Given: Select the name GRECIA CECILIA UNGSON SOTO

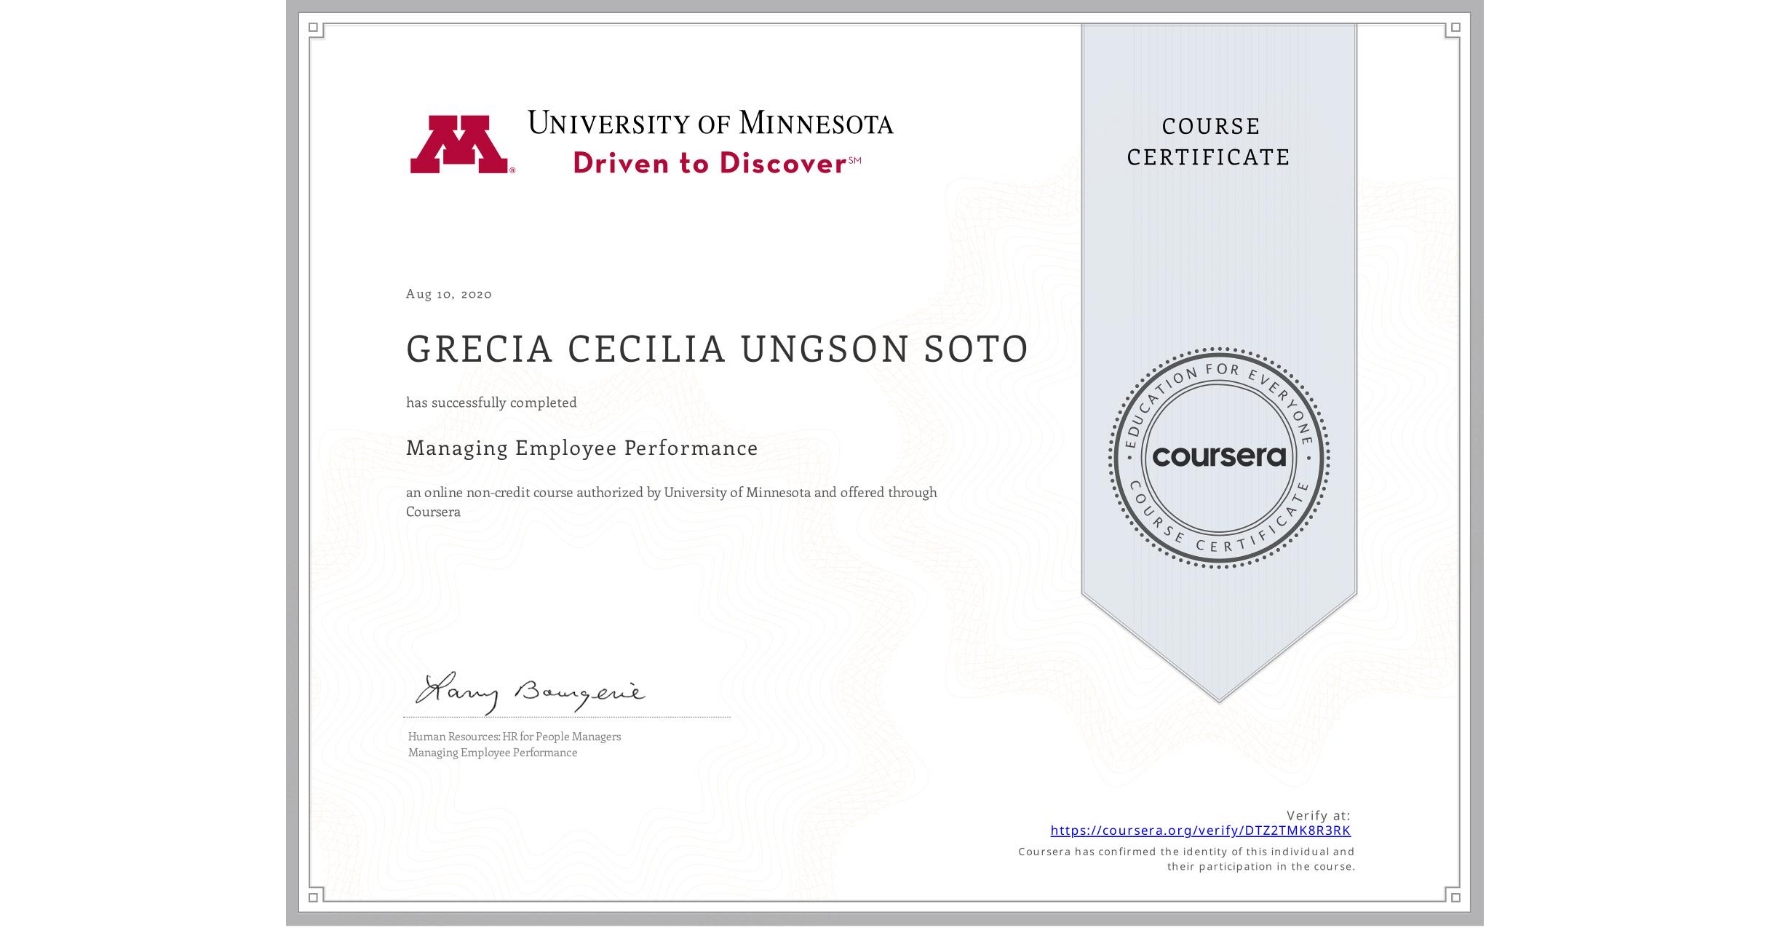Looking at the screenshot, I should [716, 349].
